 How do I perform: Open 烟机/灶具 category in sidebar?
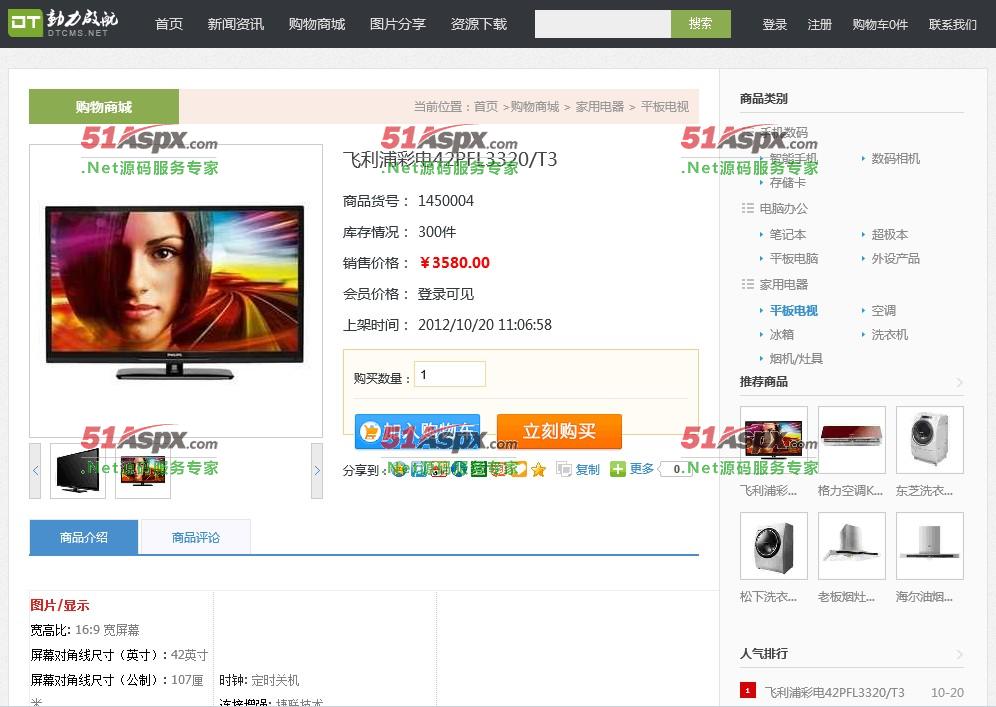pos(796,359)
